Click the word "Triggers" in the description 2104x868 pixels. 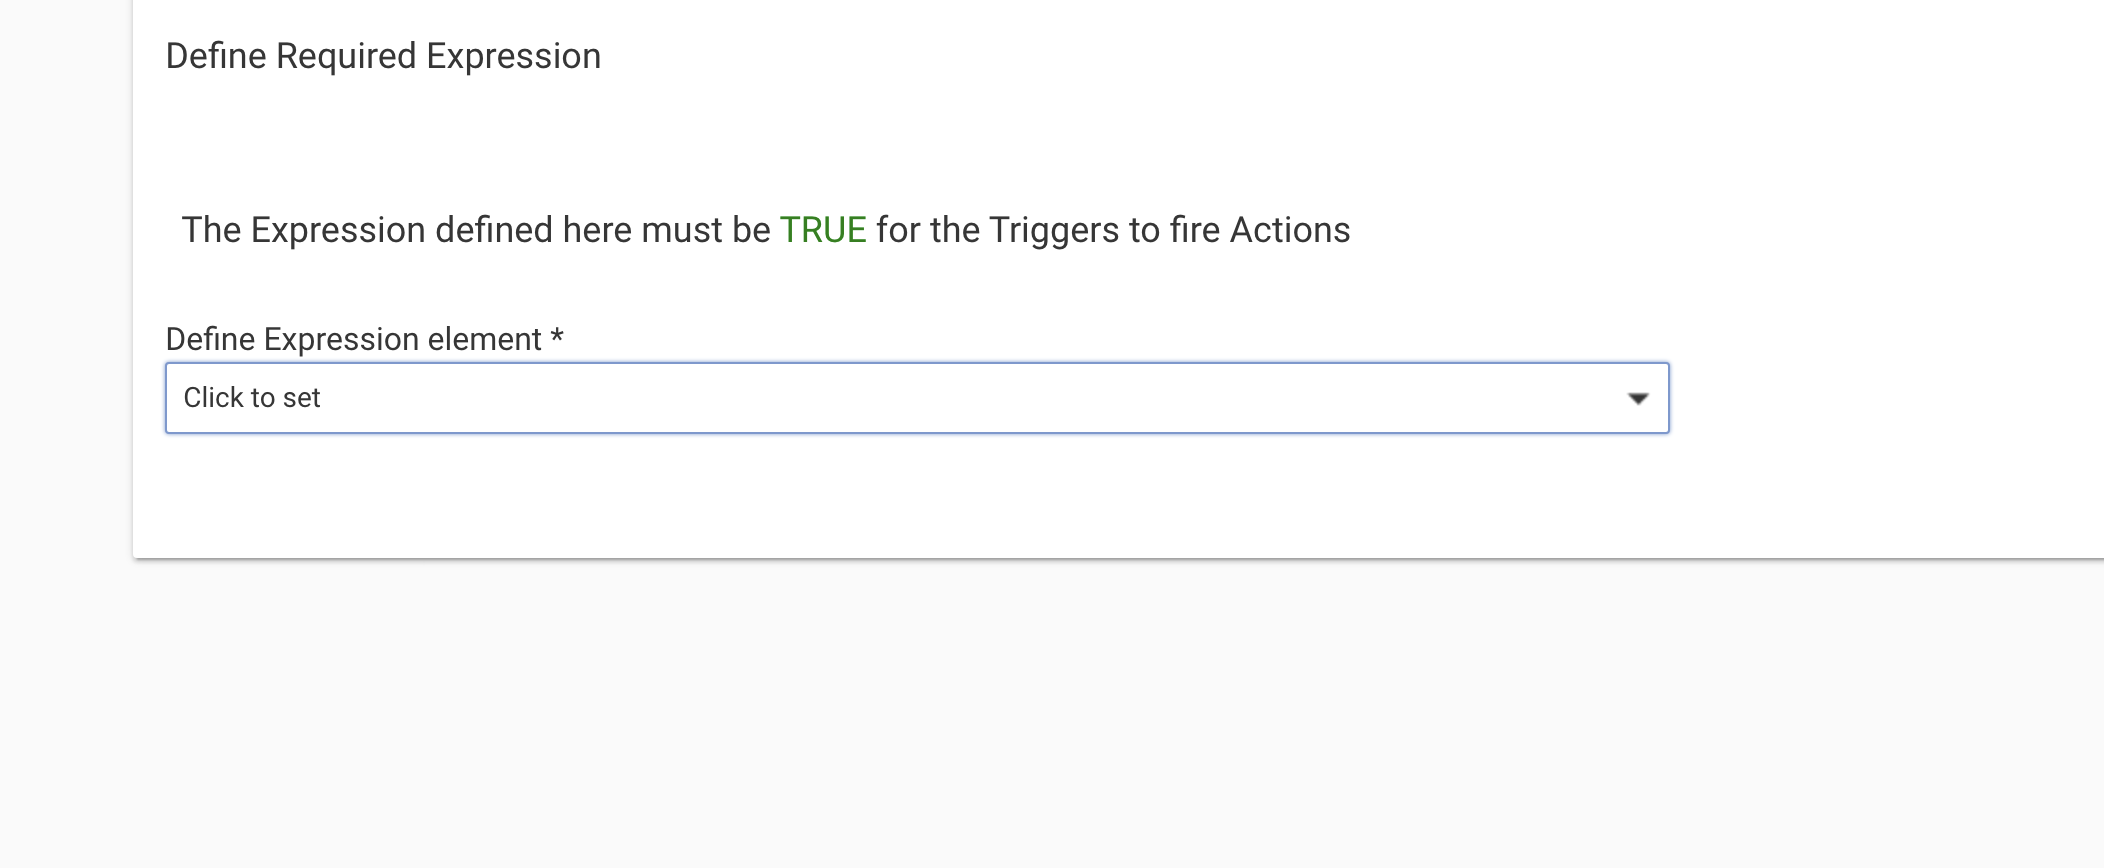1054,230
